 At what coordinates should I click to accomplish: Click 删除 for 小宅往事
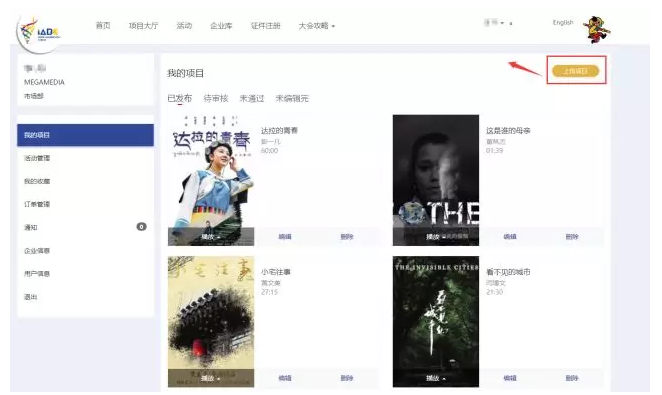(x=347, y=378)
